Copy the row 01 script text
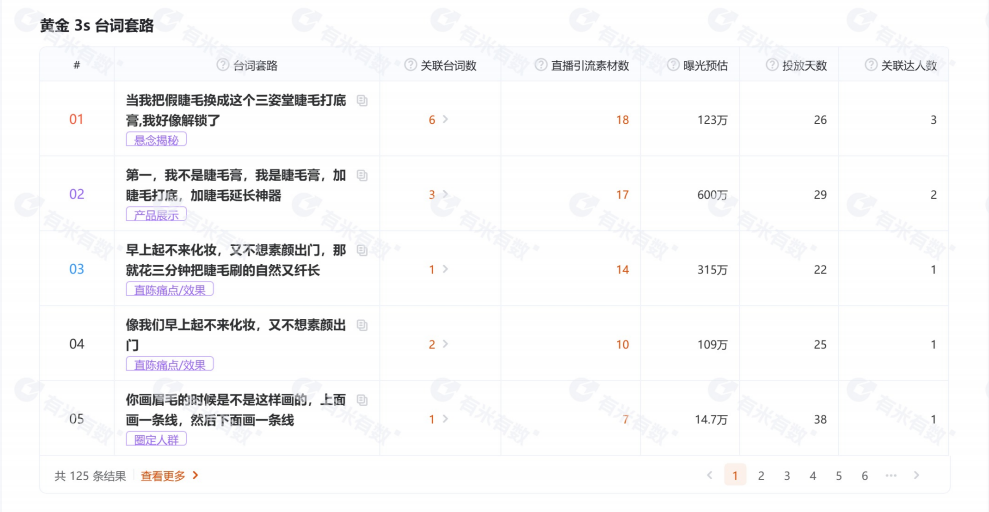The height and width of the screenshot is (512, 989). (x=362, y=100)
